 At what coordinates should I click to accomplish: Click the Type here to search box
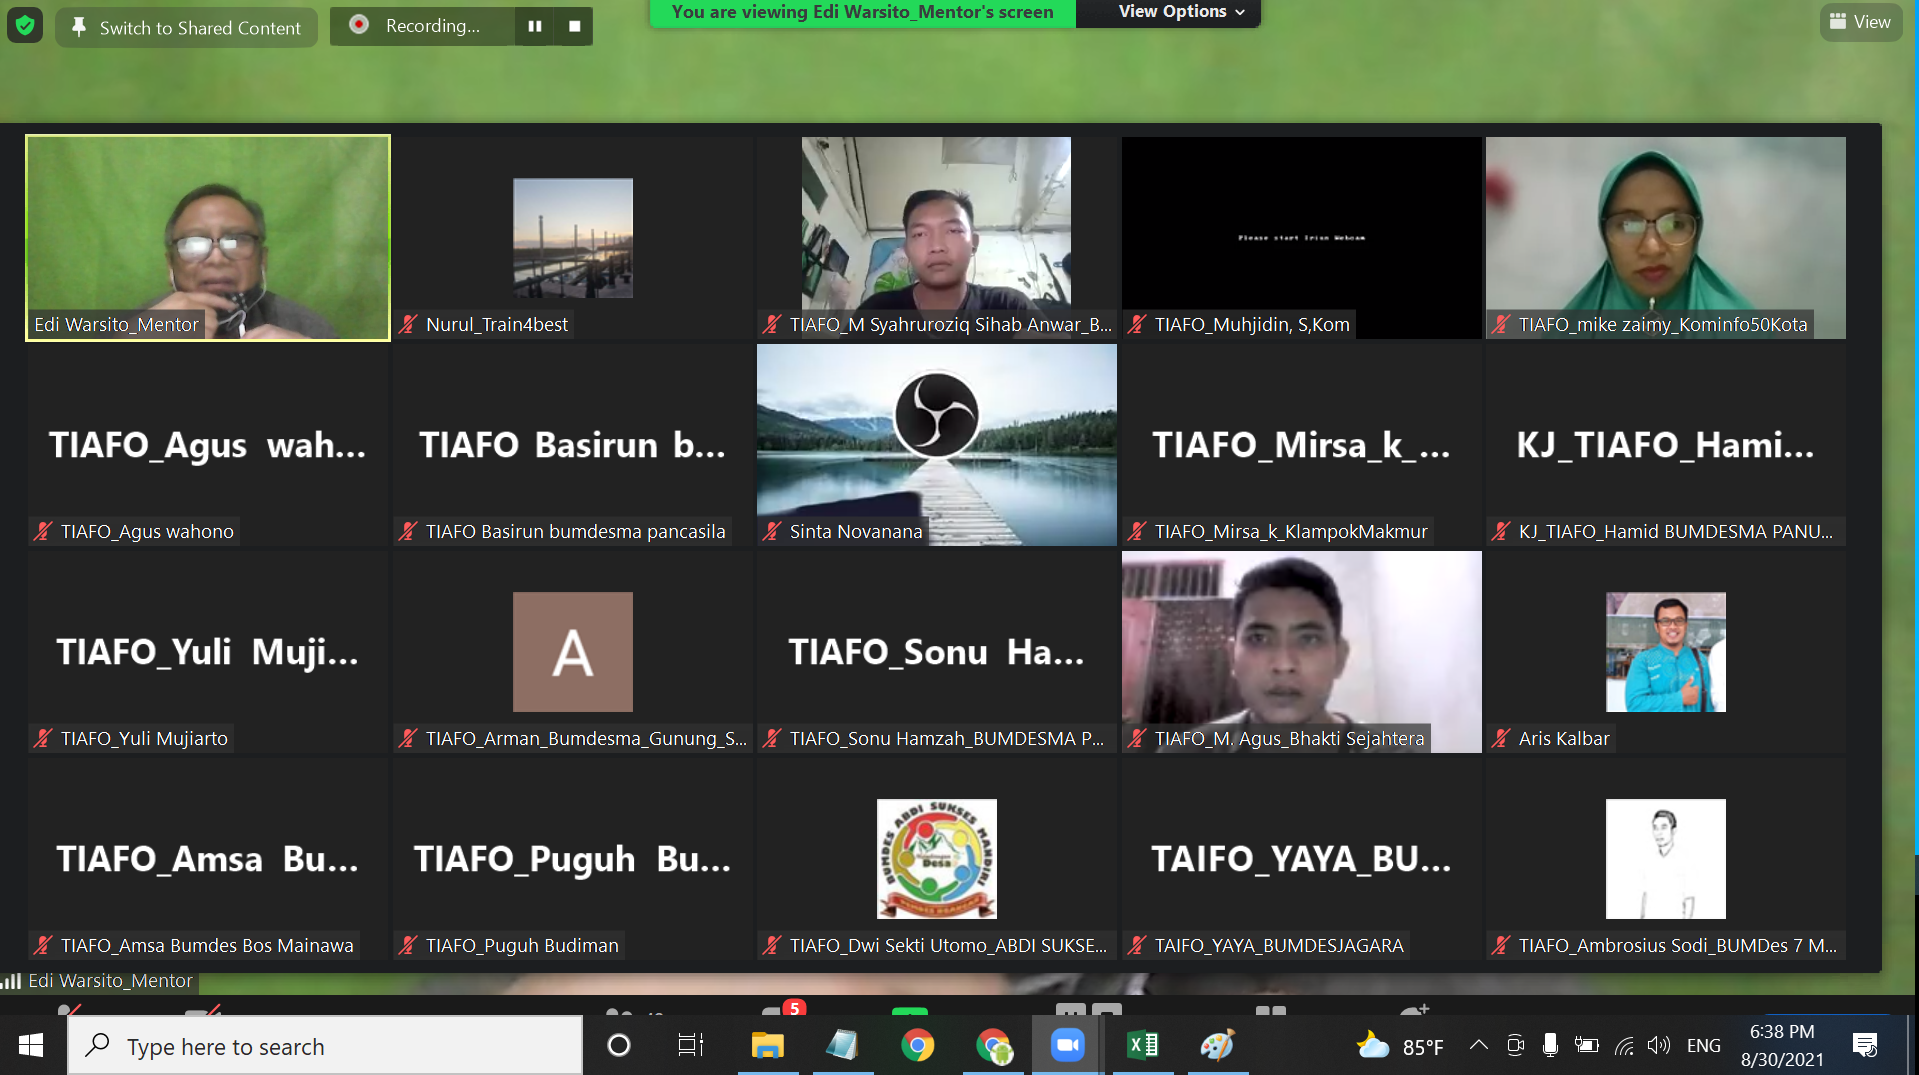[x=325, y=1046]
